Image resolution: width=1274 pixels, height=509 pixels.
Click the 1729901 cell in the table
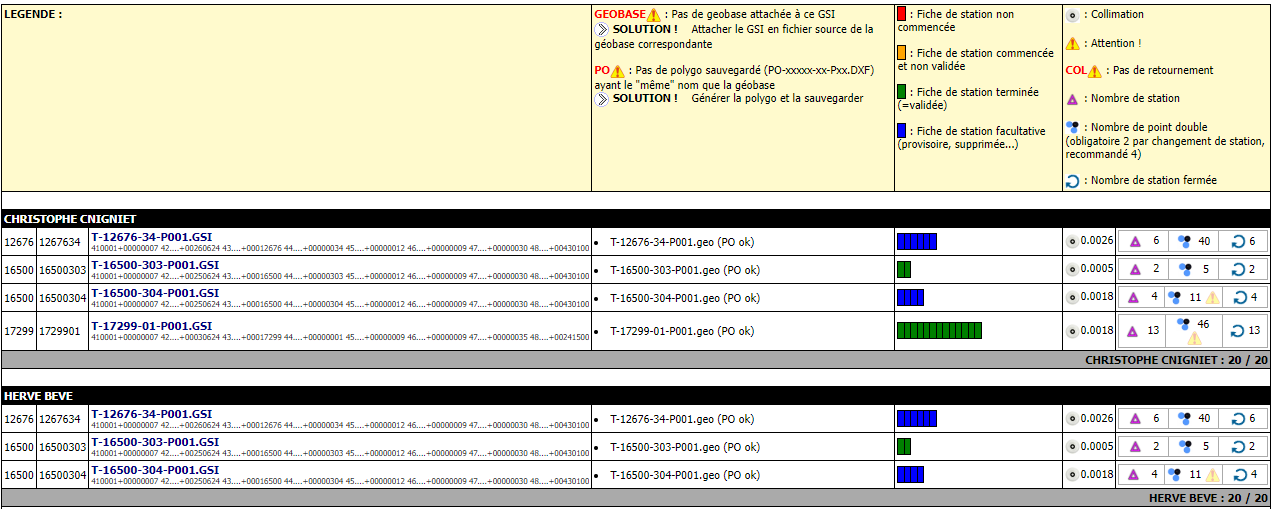coord(62,331)
